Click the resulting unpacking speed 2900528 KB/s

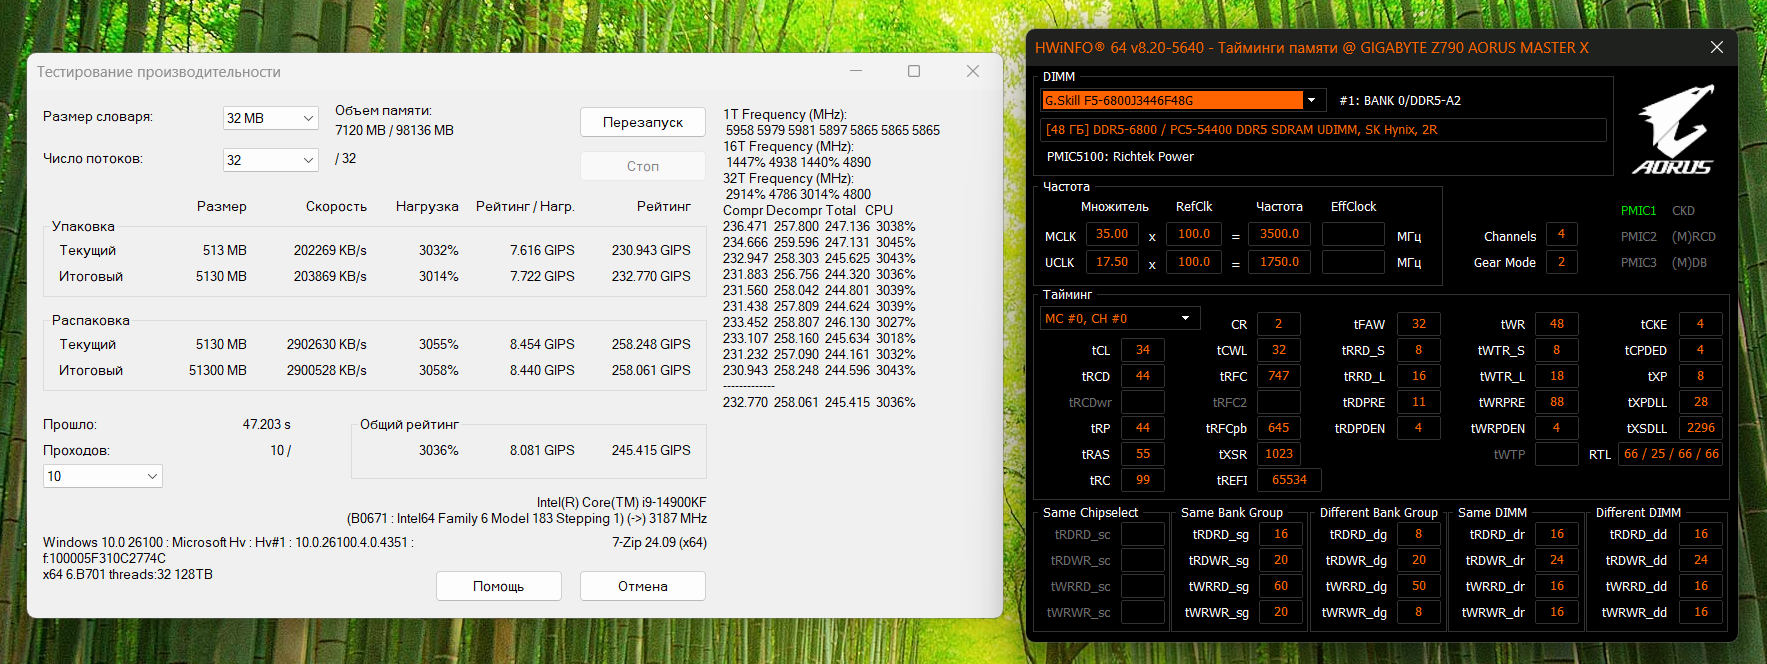(326, 371)
